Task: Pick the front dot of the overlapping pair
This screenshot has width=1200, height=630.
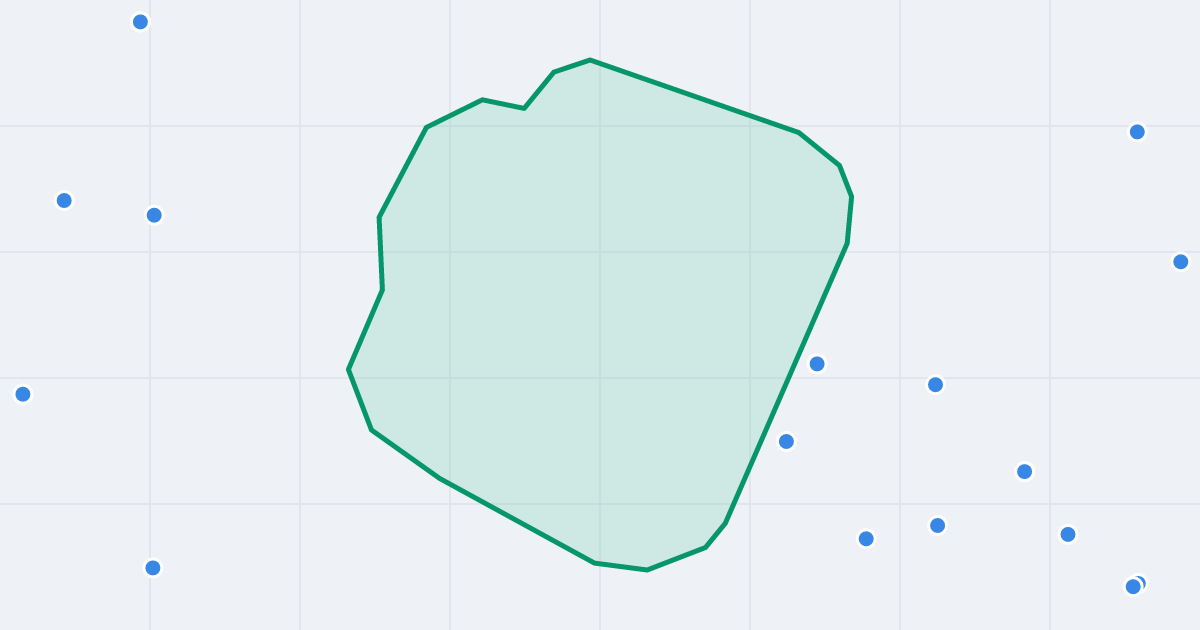Action: pyautogui.click(x=1133, y=587)
